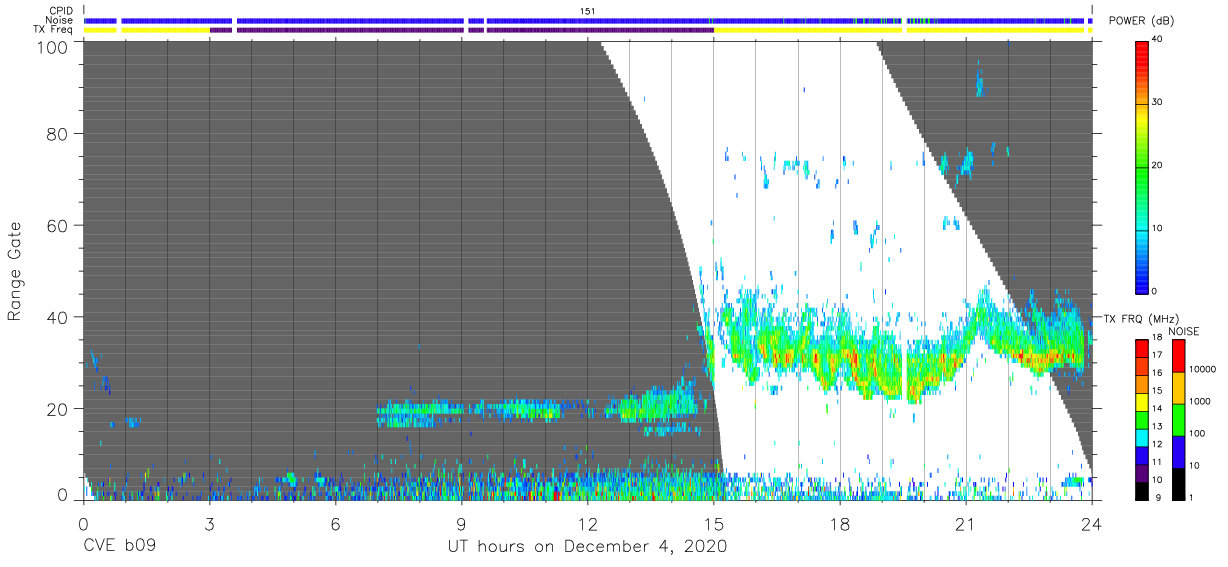
Task: Click the "TX Freq" row label
Action: click(55, 30)
